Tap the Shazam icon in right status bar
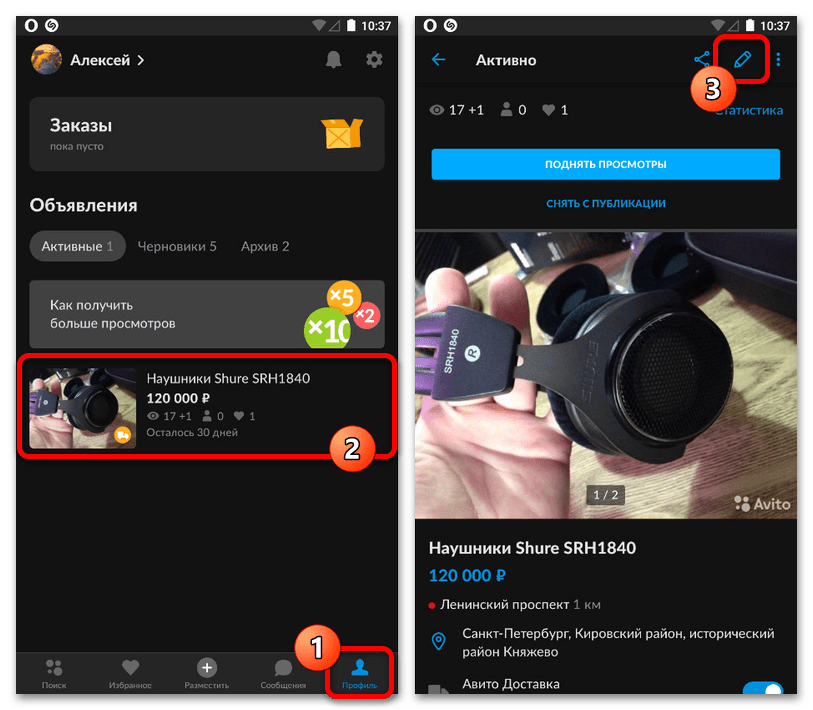Image resolution: width=813 pixels, height=710 pixels. [451, 25]
